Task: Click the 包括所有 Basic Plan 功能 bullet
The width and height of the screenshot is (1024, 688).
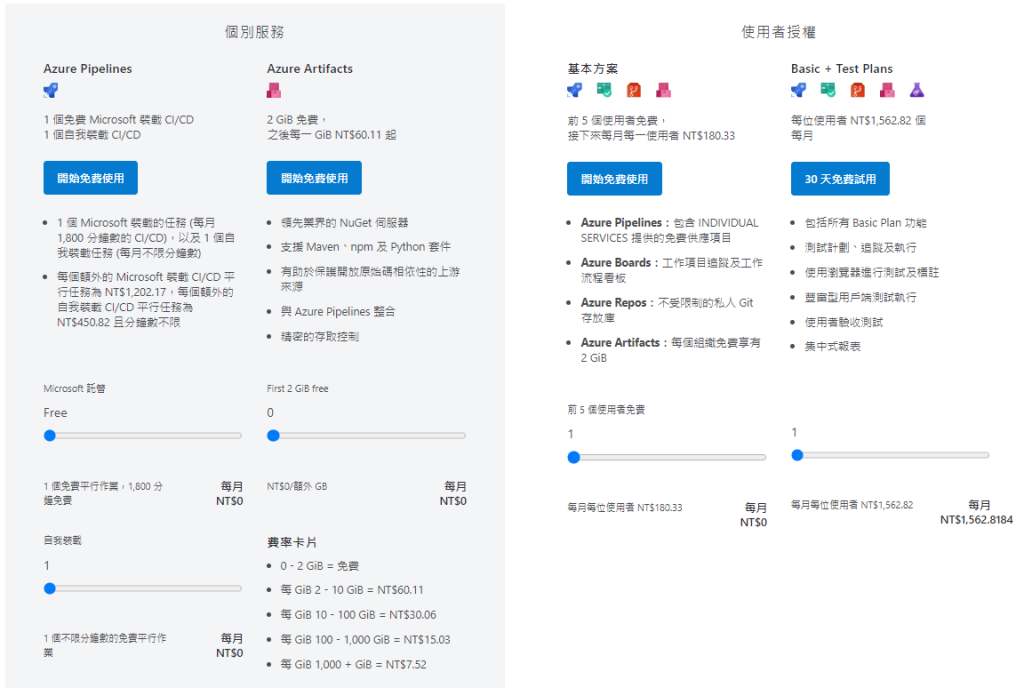Action: coord(865,223)
